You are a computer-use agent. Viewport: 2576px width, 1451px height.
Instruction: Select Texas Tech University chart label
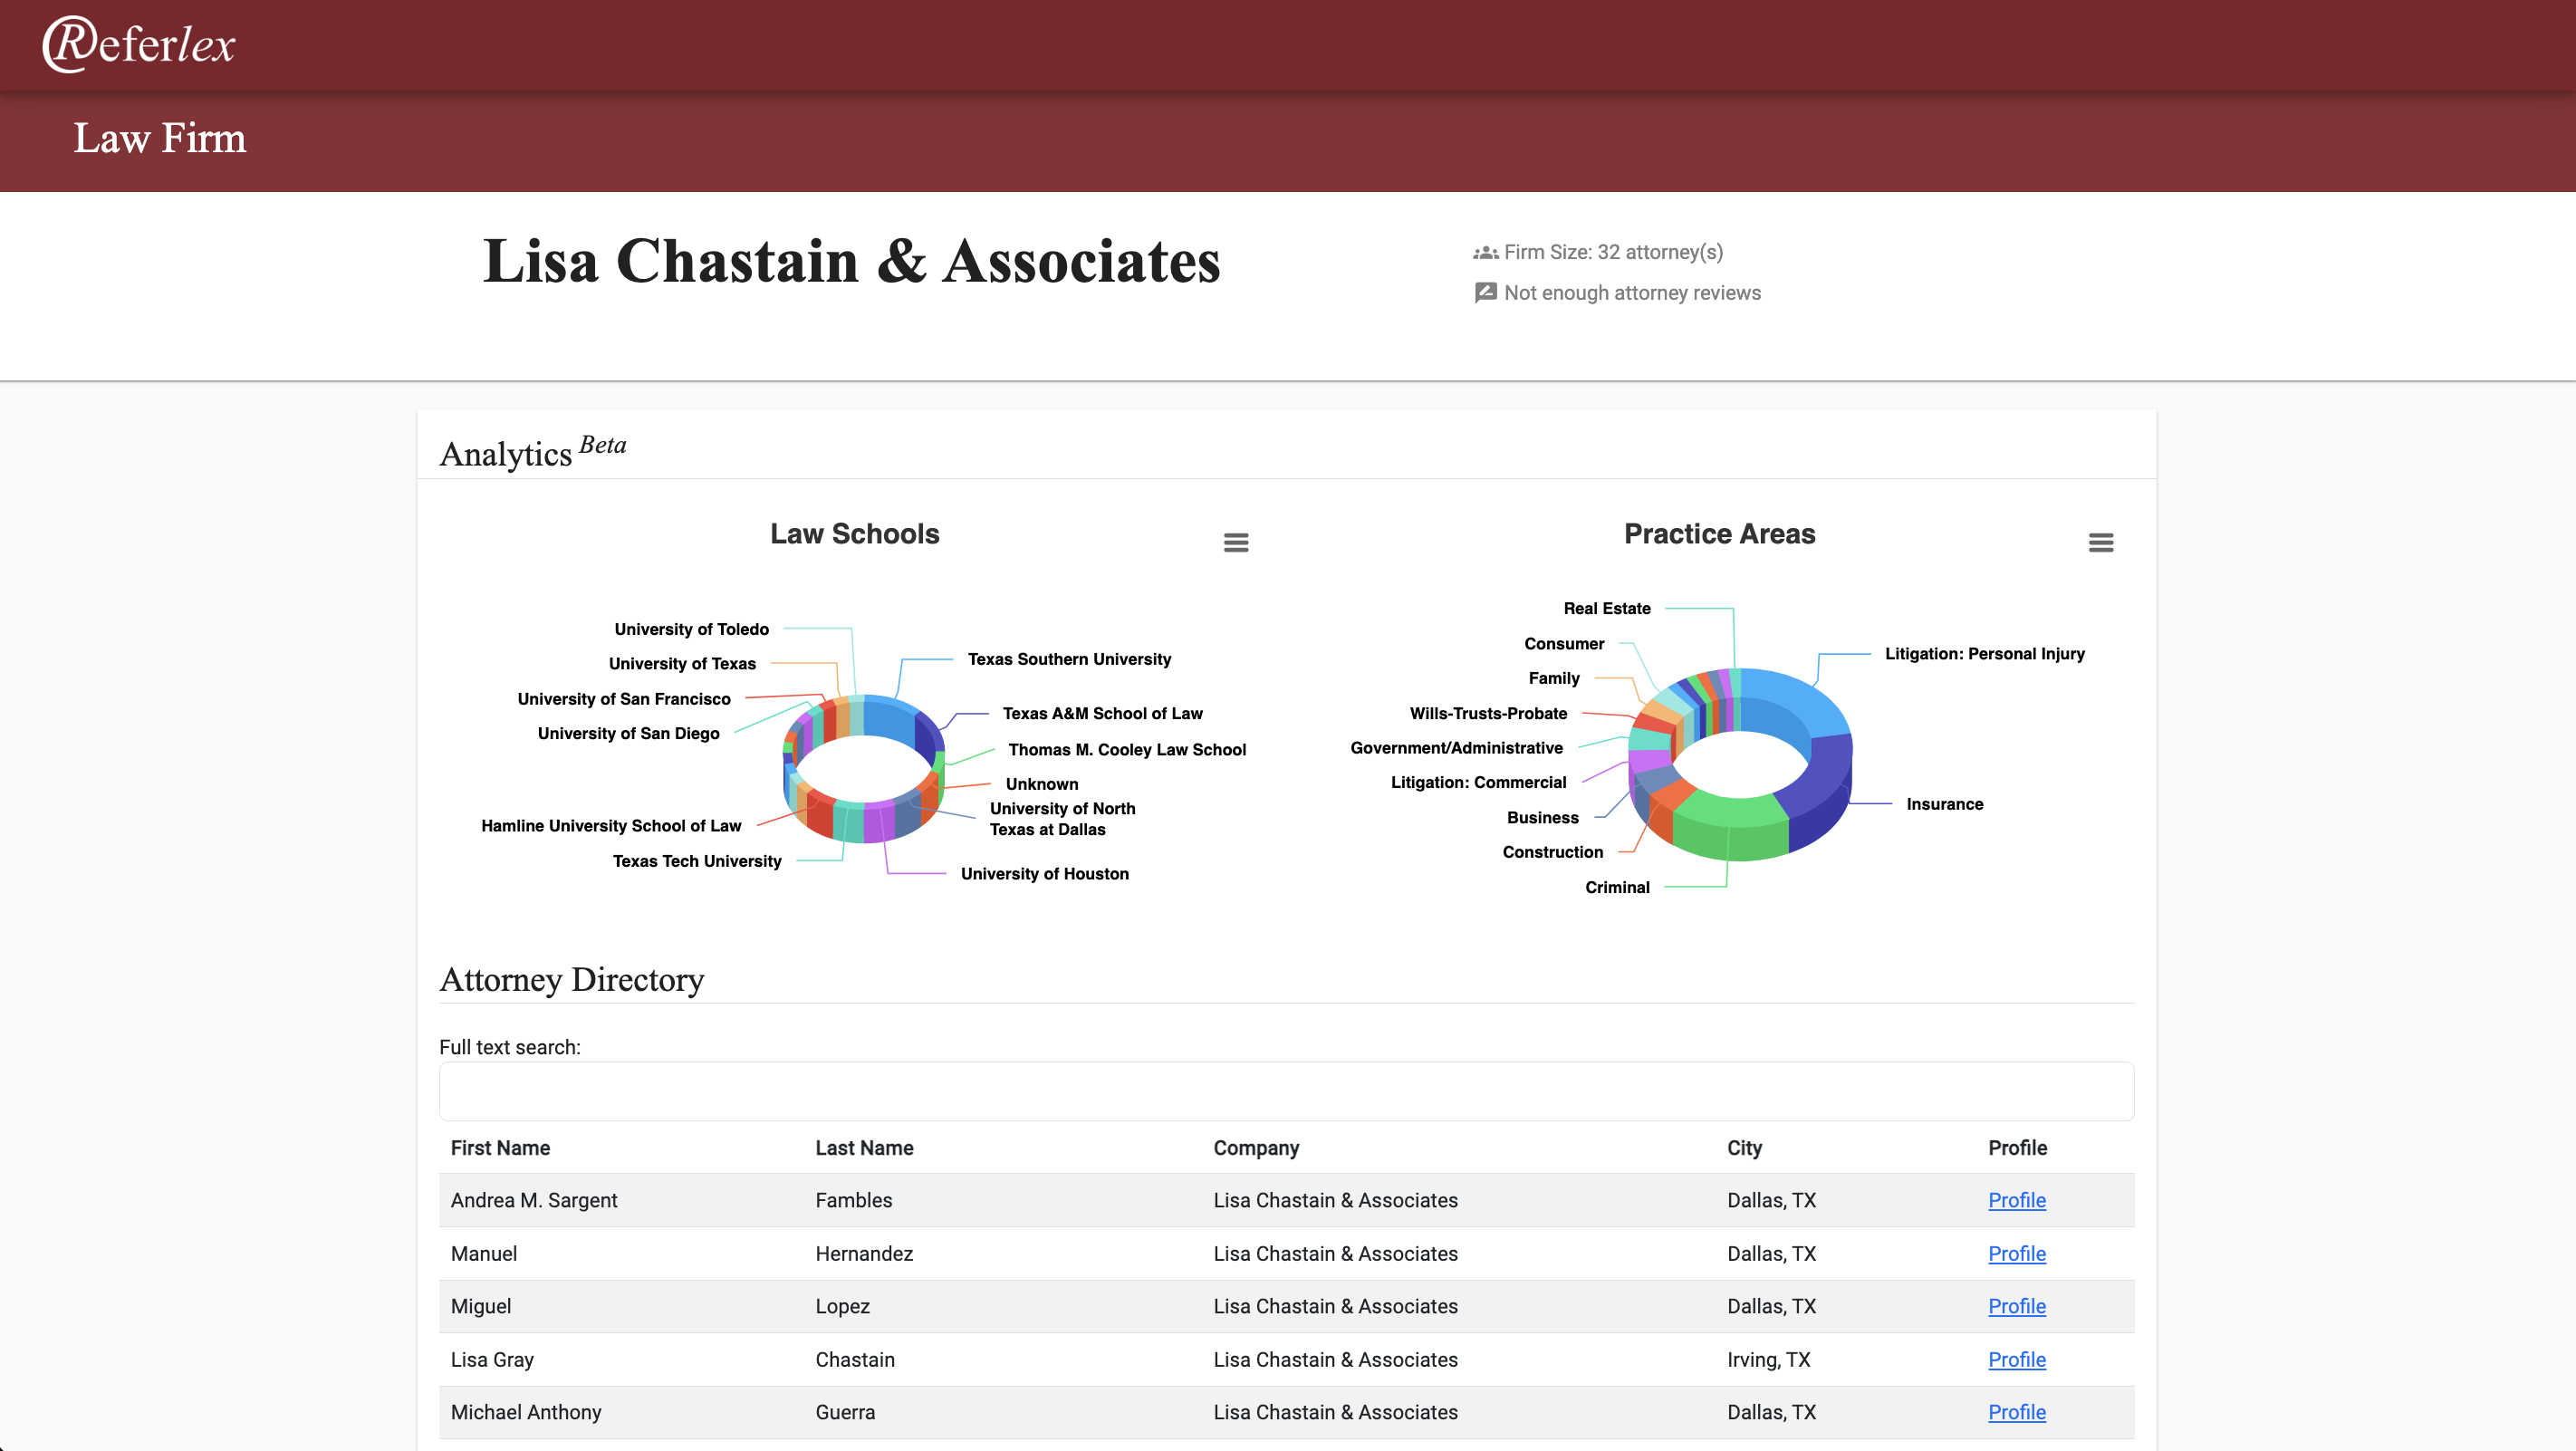(697, 861)
